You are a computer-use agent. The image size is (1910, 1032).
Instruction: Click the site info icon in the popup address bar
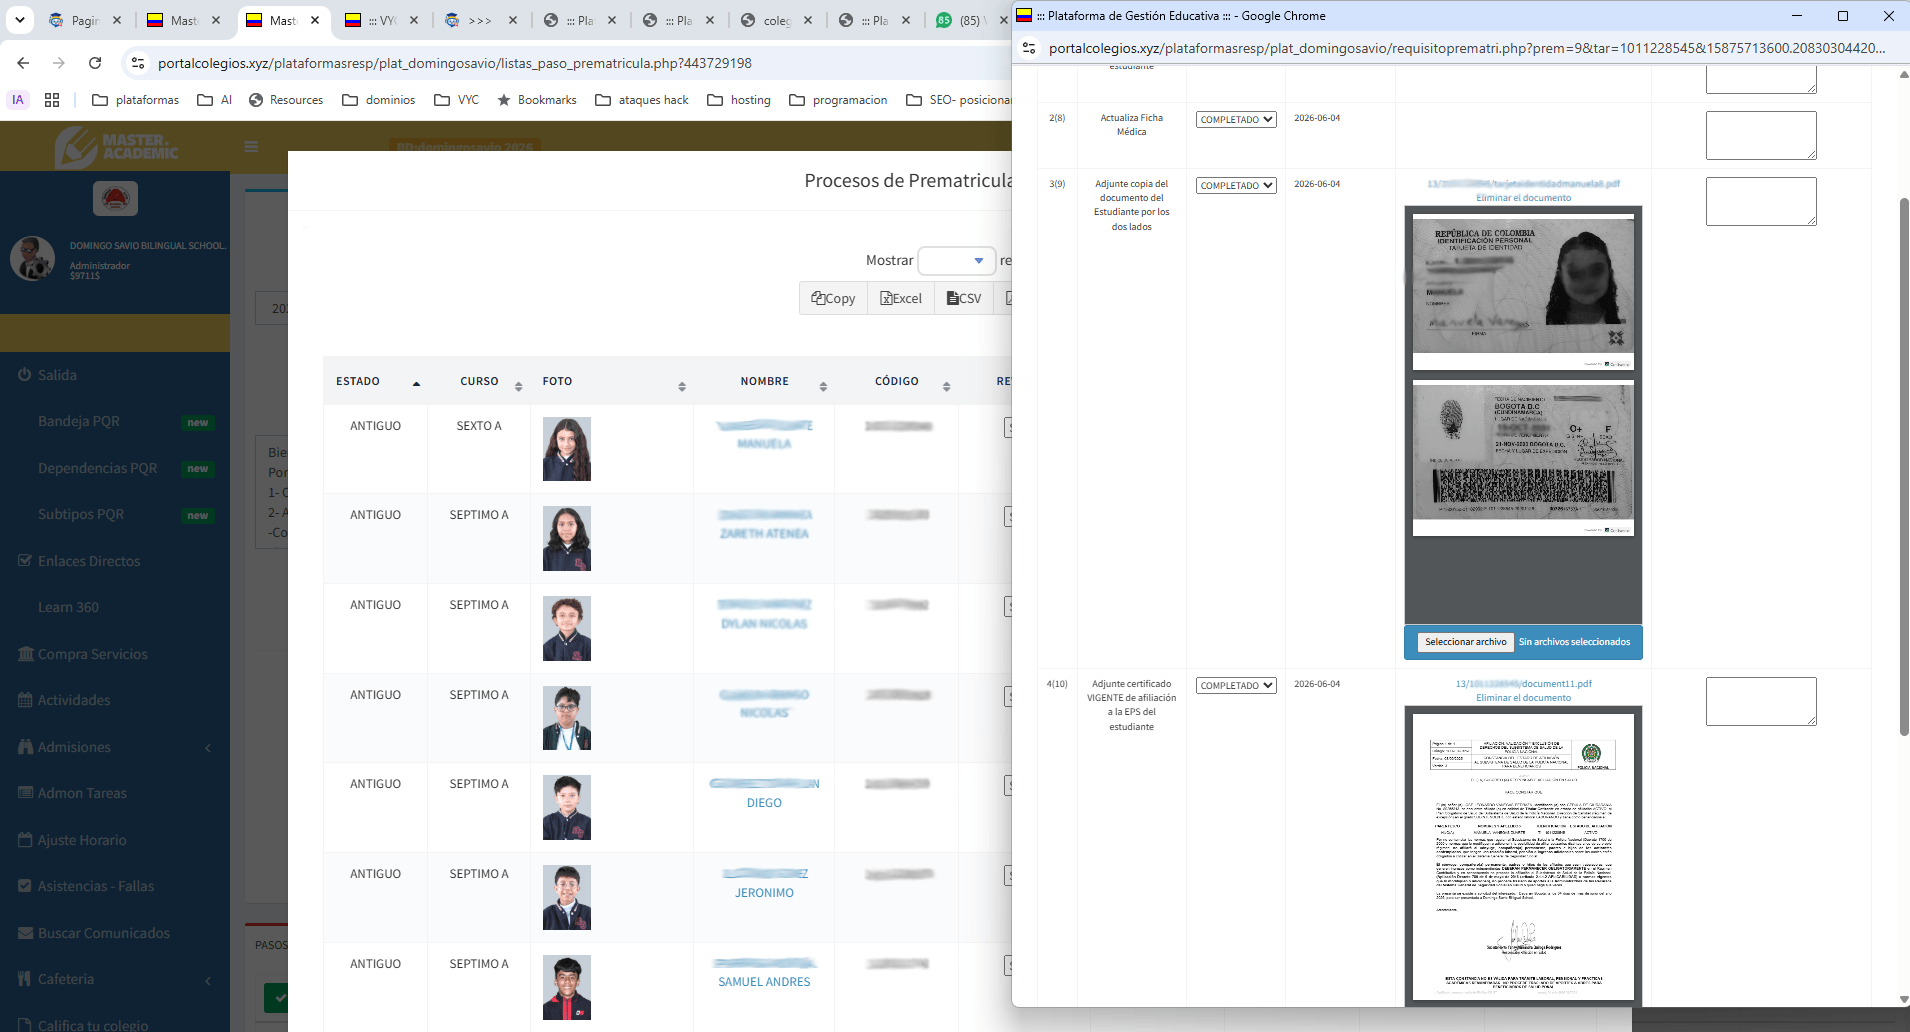pos(1029,48)
